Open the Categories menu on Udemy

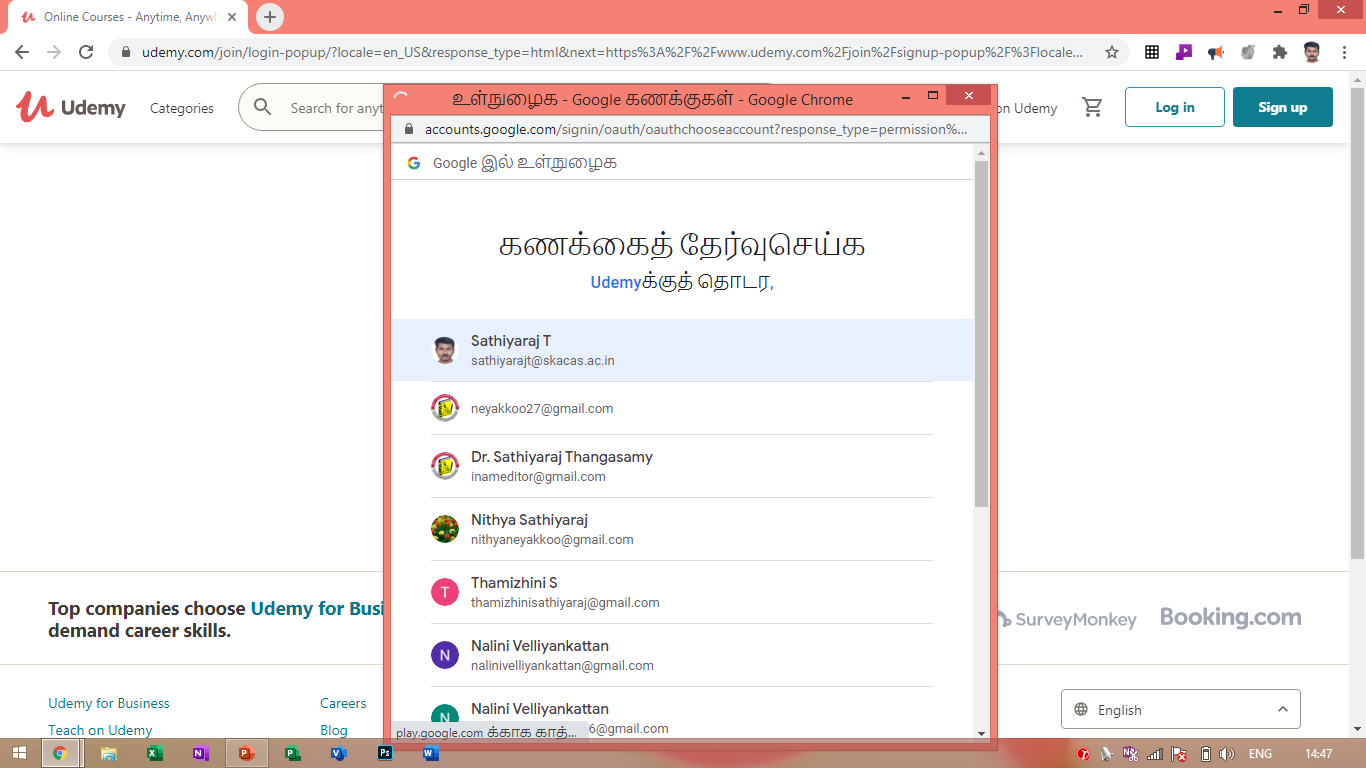(182, 108)
